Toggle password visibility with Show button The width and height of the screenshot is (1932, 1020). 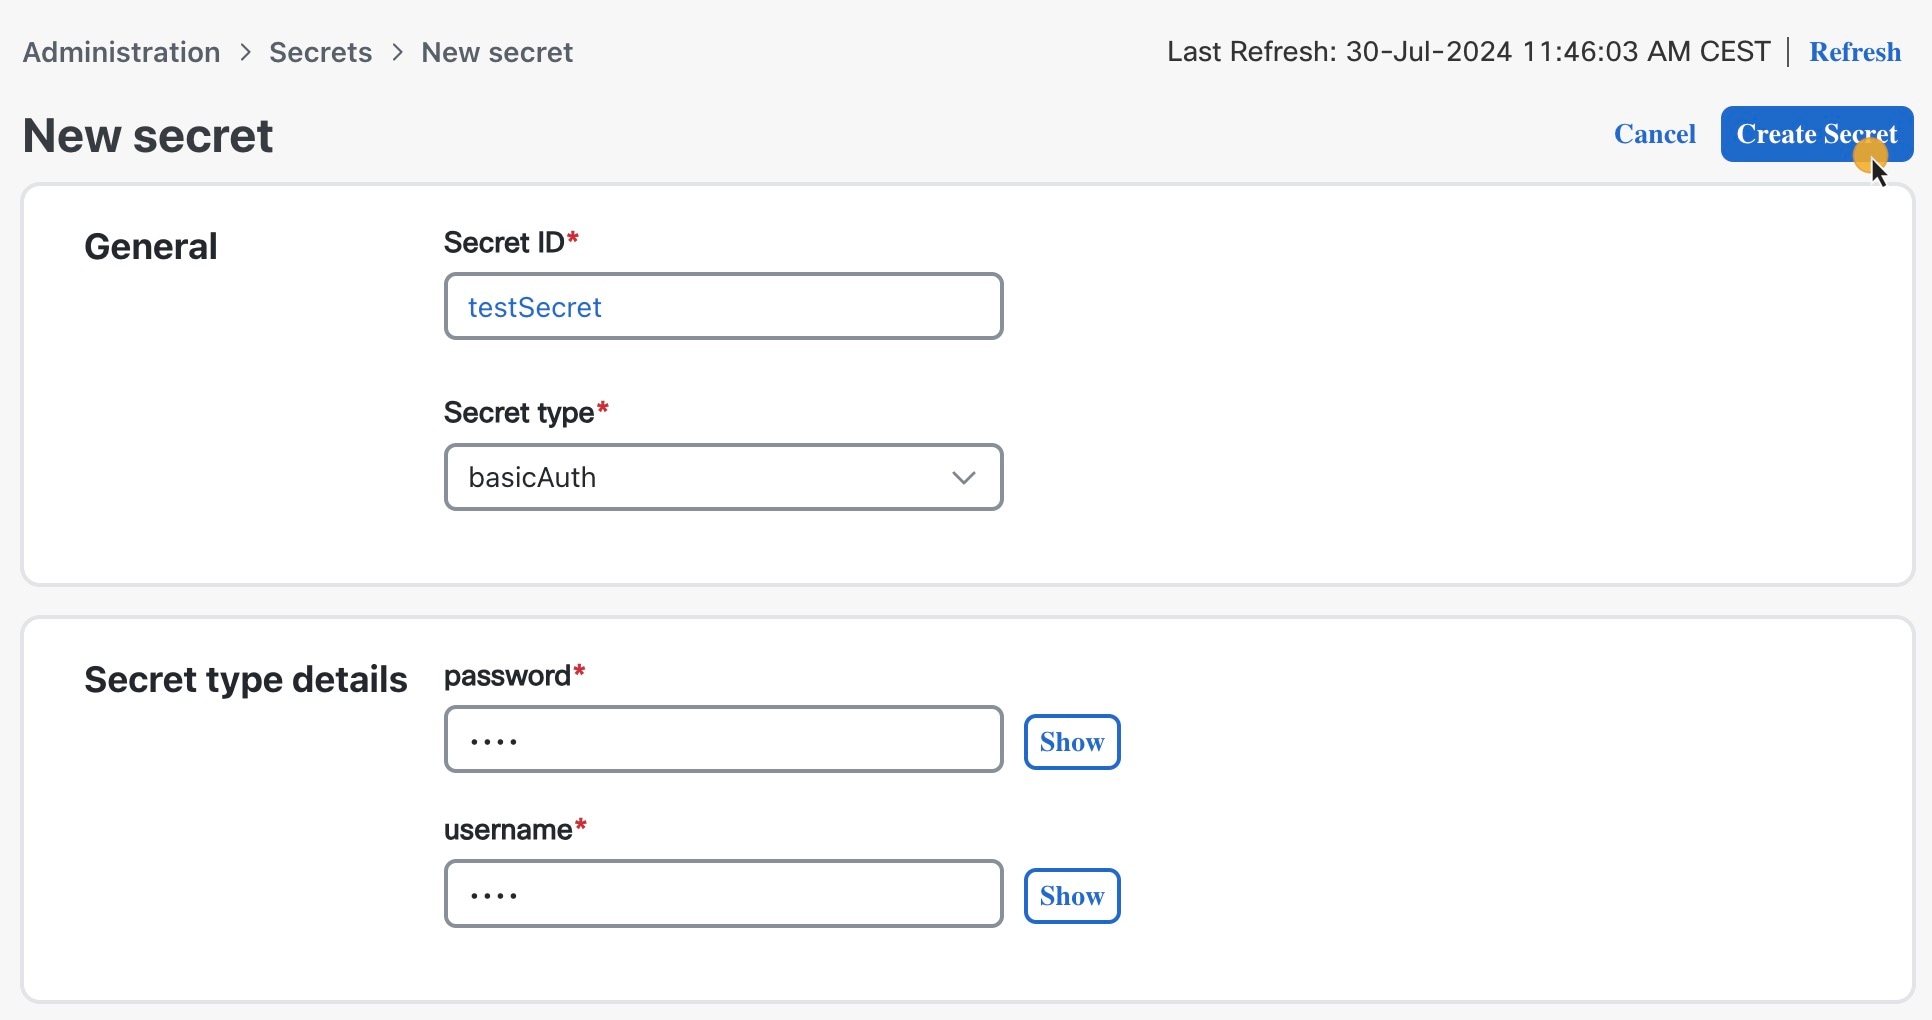click(x=1071, y=741)
